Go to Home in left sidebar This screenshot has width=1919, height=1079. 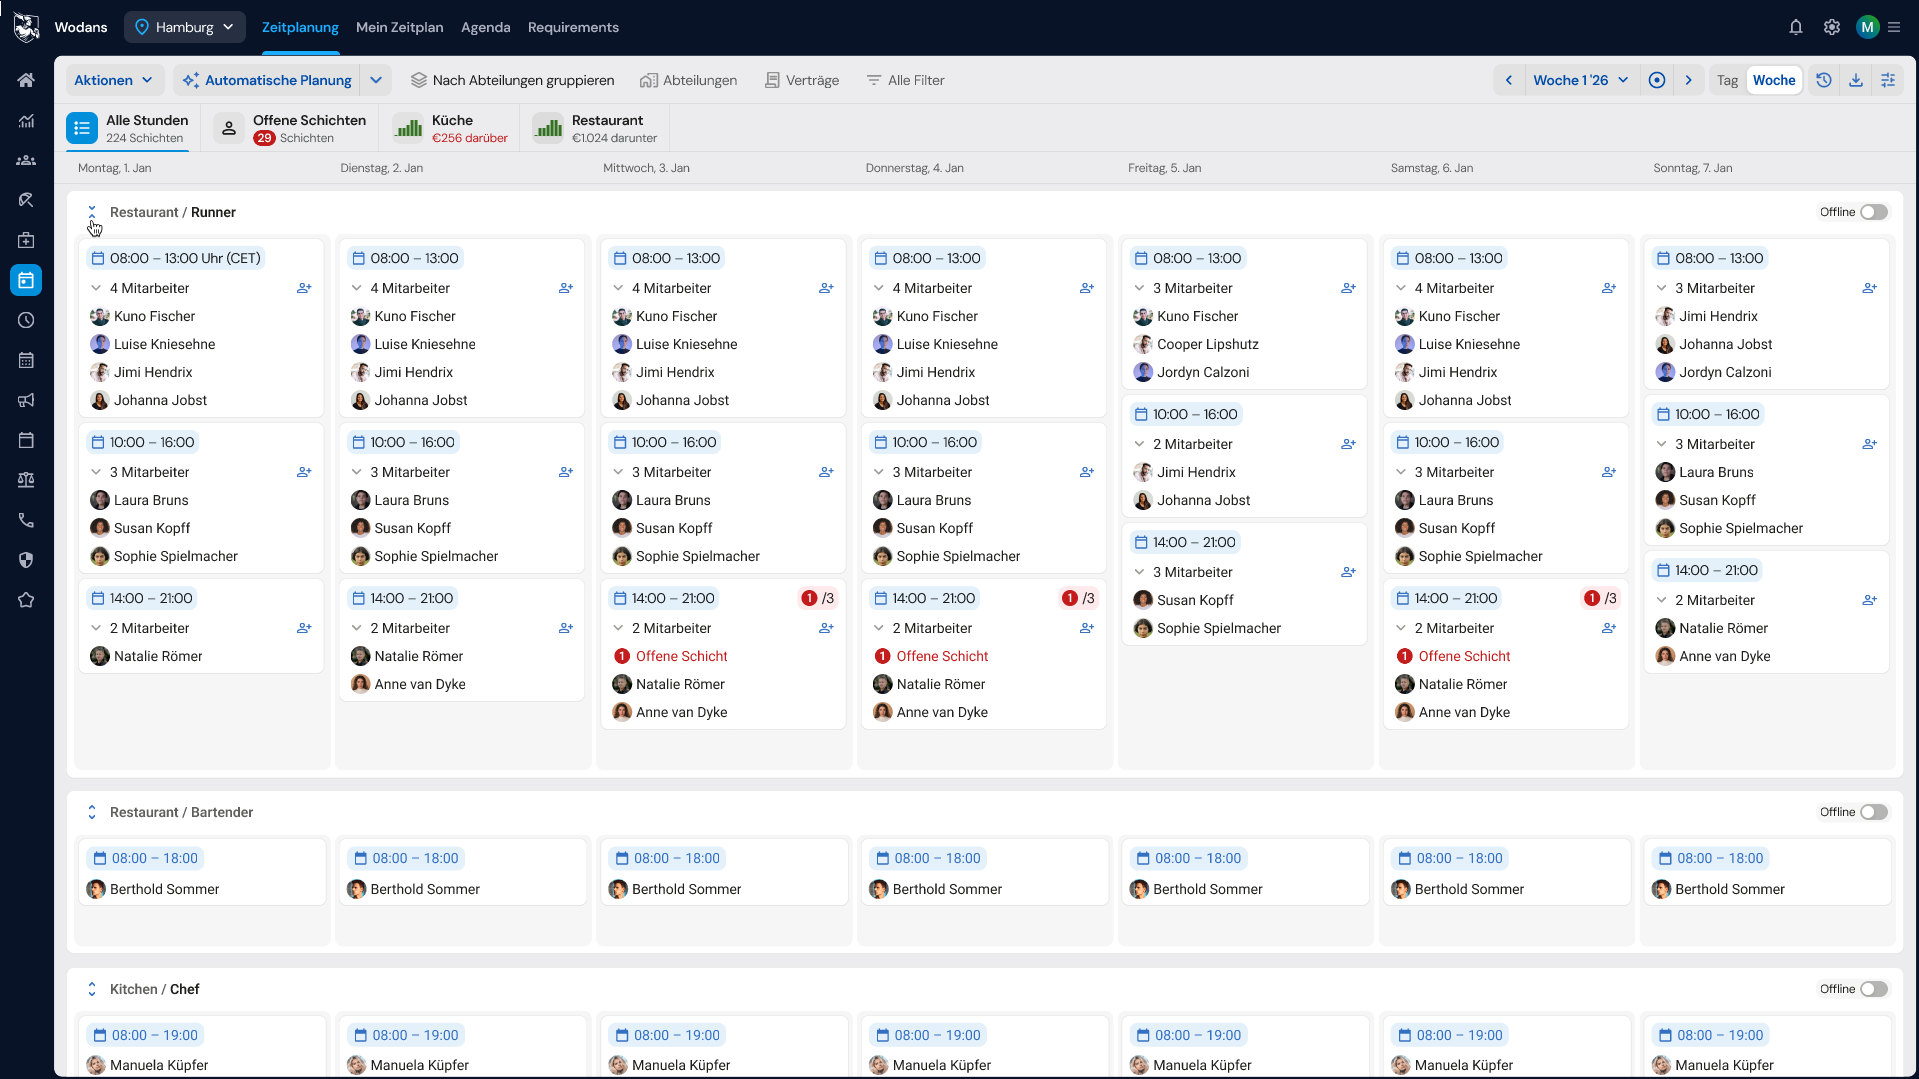point(26,80)
